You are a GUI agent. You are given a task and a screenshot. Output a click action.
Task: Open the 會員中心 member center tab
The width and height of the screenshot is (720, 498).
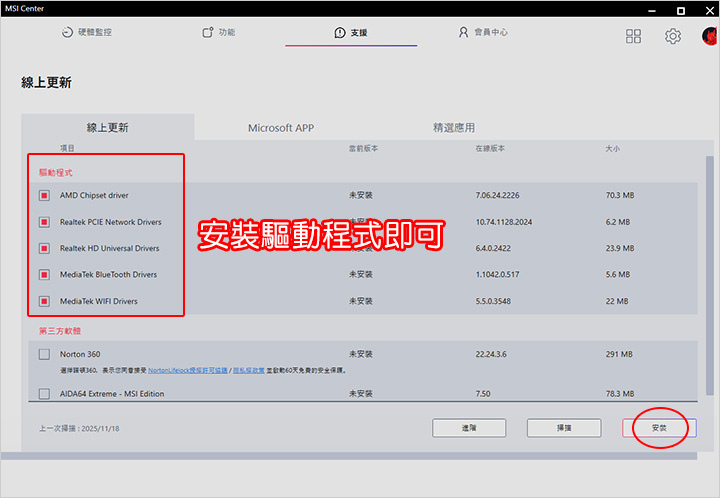click(483, 32)
